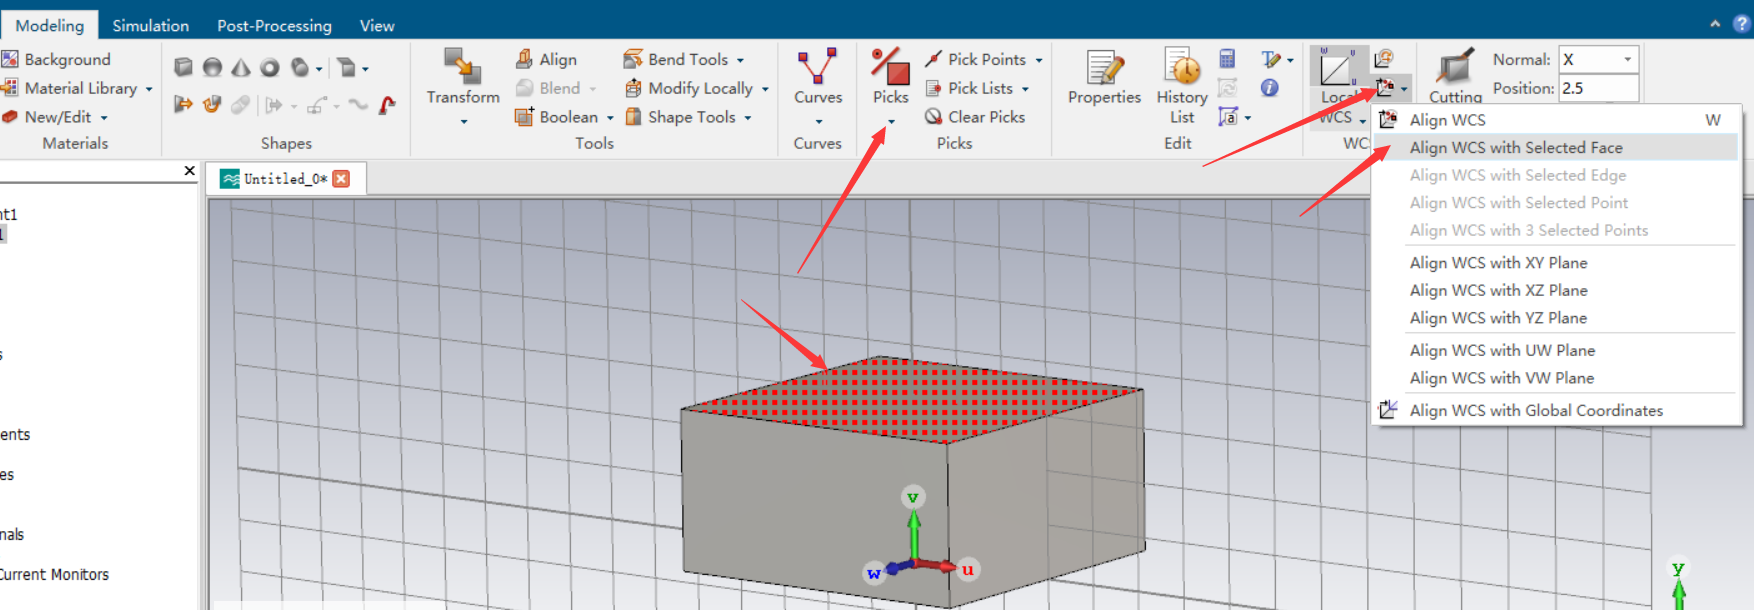
Task: Create a sphere shape
Action: (212, 67)
